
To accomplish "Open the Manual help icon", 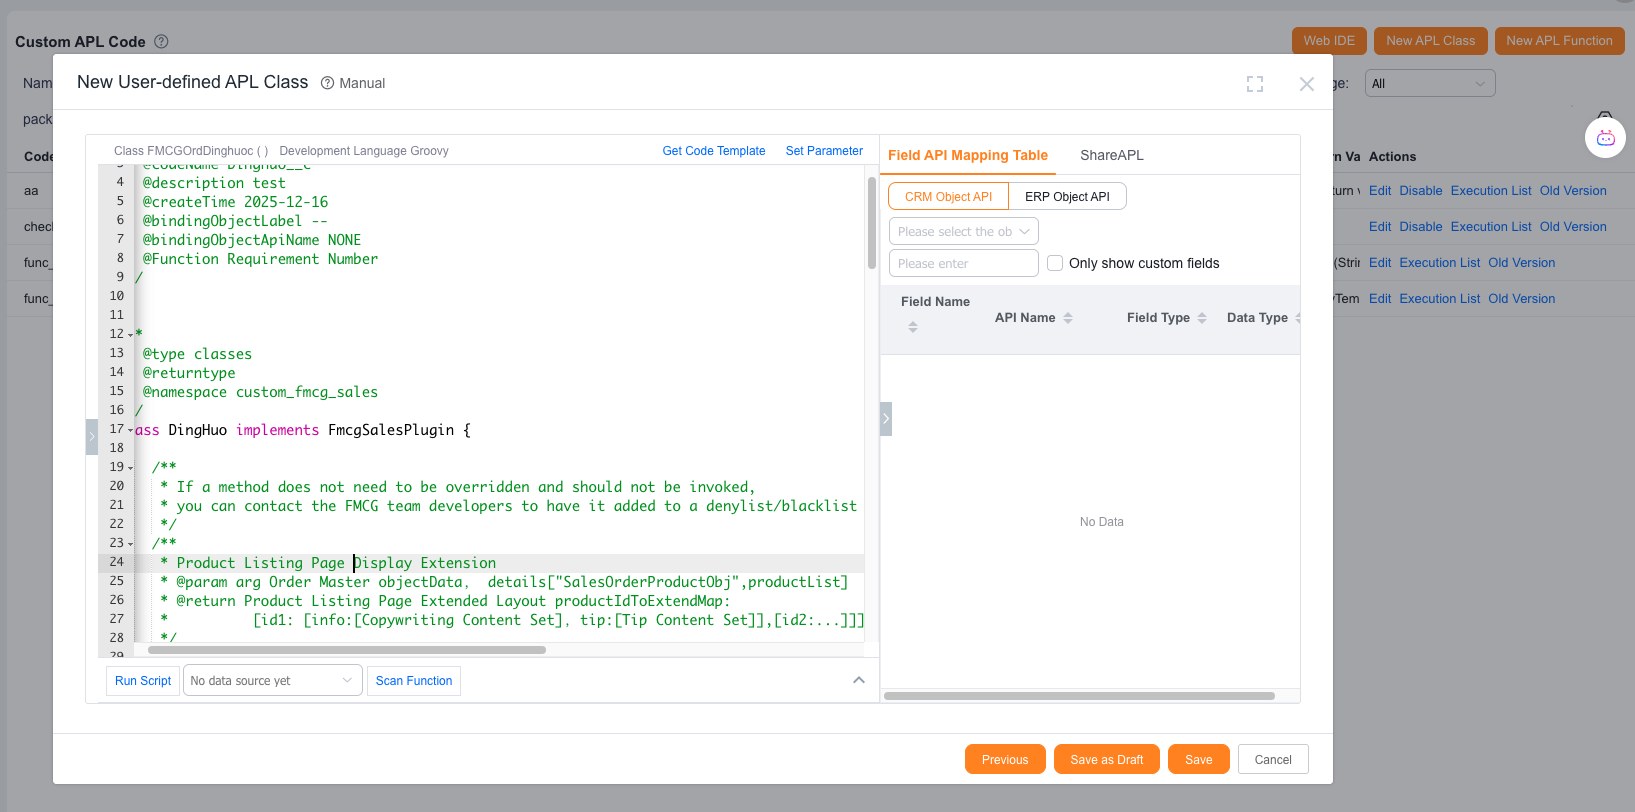I will click(327, 83).
